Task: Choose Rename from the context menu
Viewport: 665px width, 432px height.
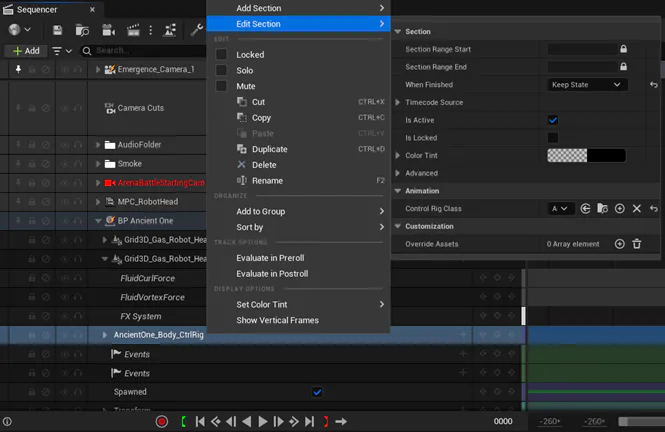Action: [x=298, y=181]
